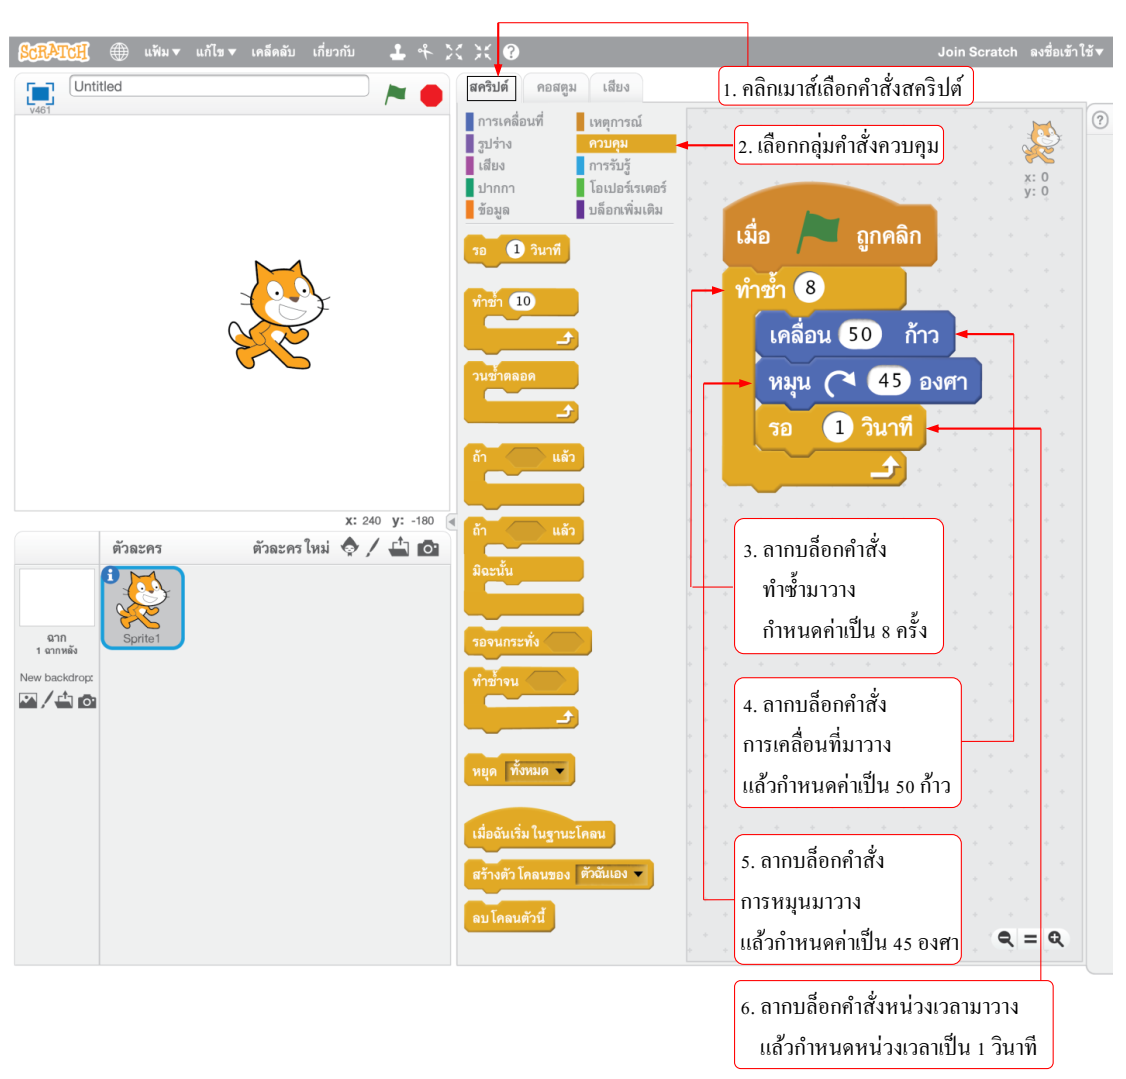Viewport: 1126px width, 1079px height.
Task: Click the block help question mark icon
Action: (511, 52)
